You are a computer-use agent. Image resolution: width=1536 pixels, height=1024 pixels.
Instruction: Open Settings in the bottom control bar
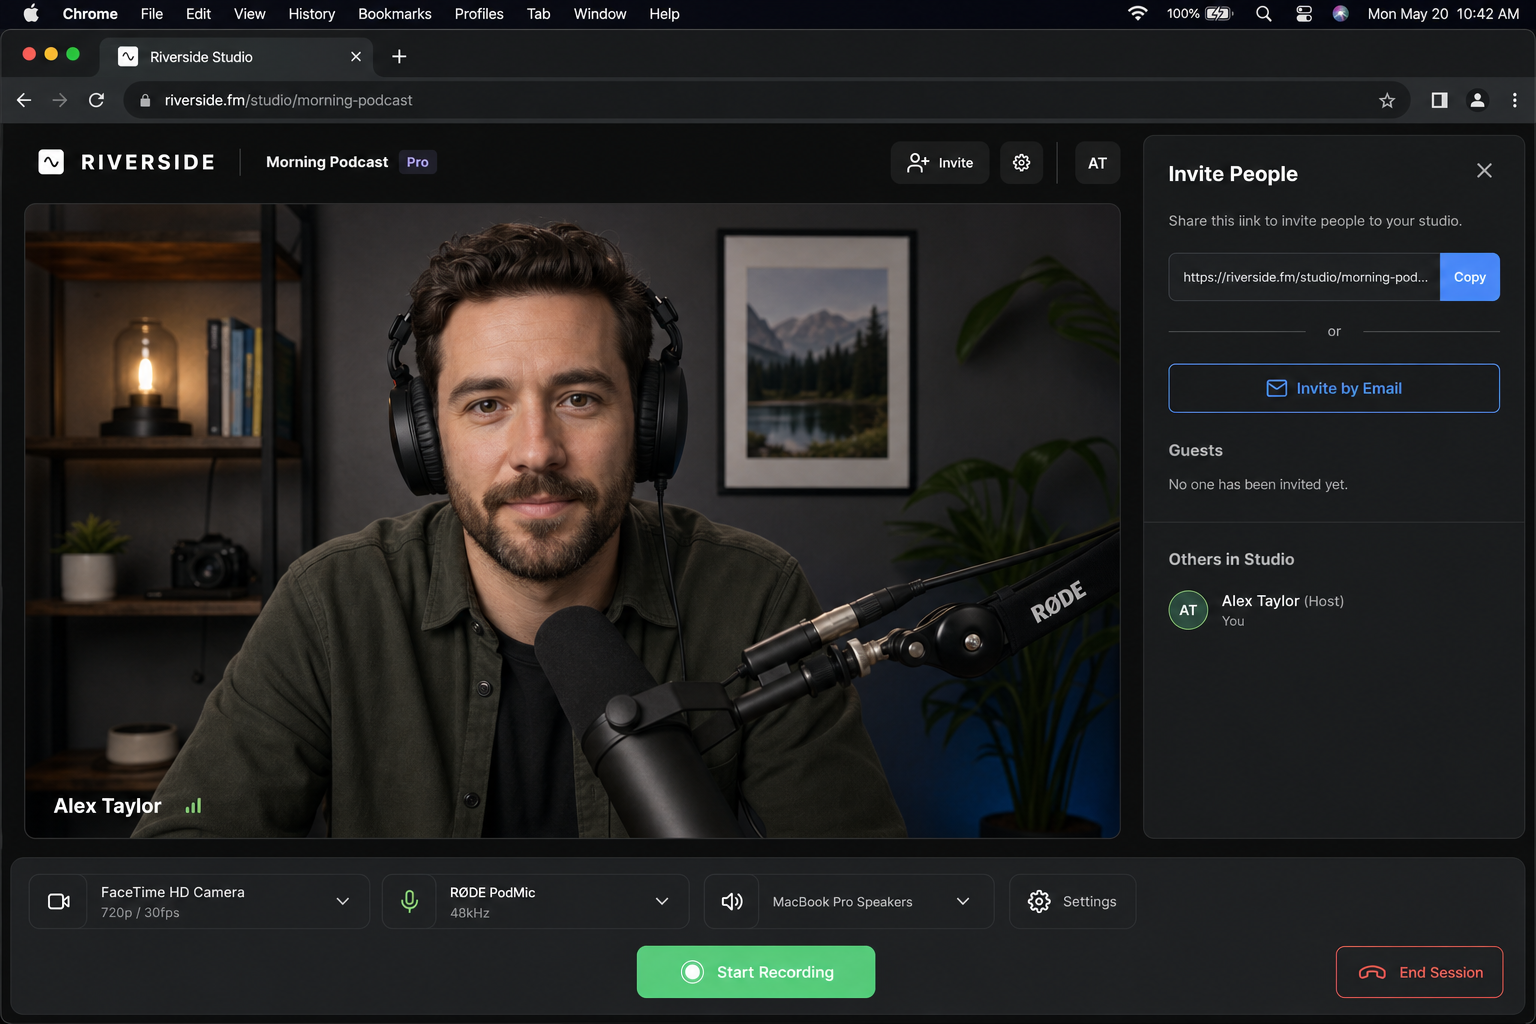[x=1072, y=901]
